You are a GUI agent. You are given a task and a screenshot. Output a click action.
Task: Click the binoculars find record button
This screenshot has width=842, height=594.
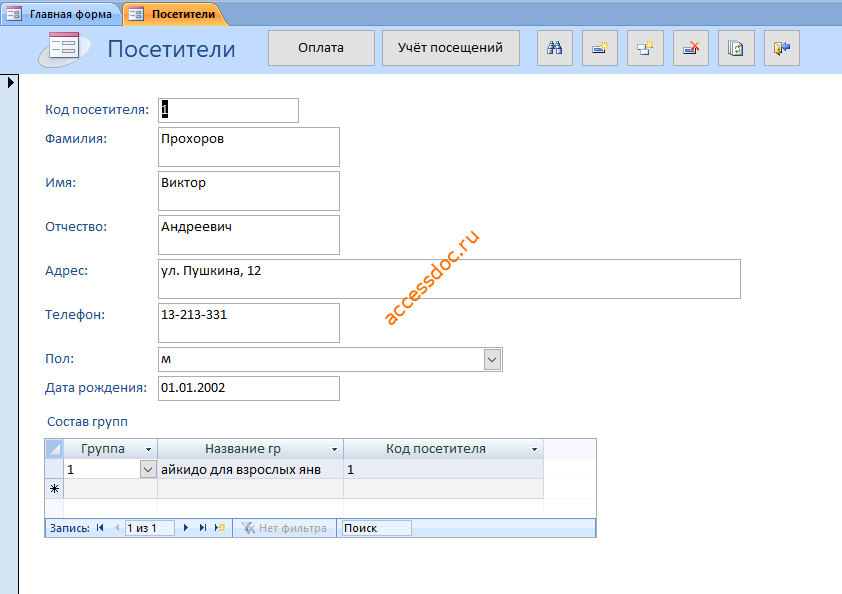click(x=555, y=48)
